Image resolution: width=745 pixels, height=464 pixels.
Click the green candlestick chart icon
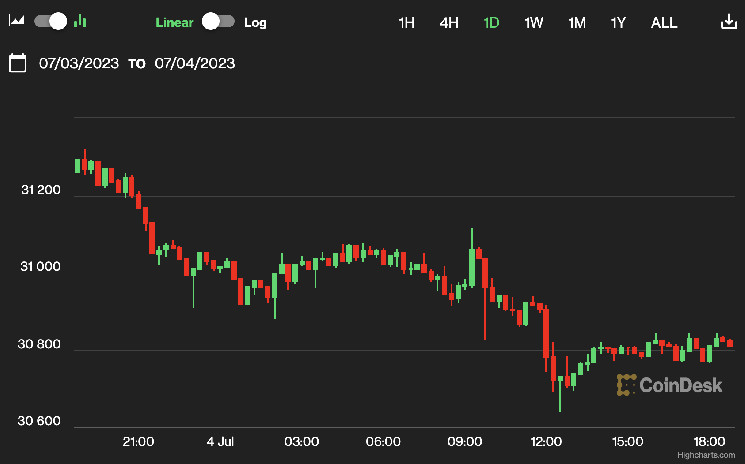[x=81, y=21]
